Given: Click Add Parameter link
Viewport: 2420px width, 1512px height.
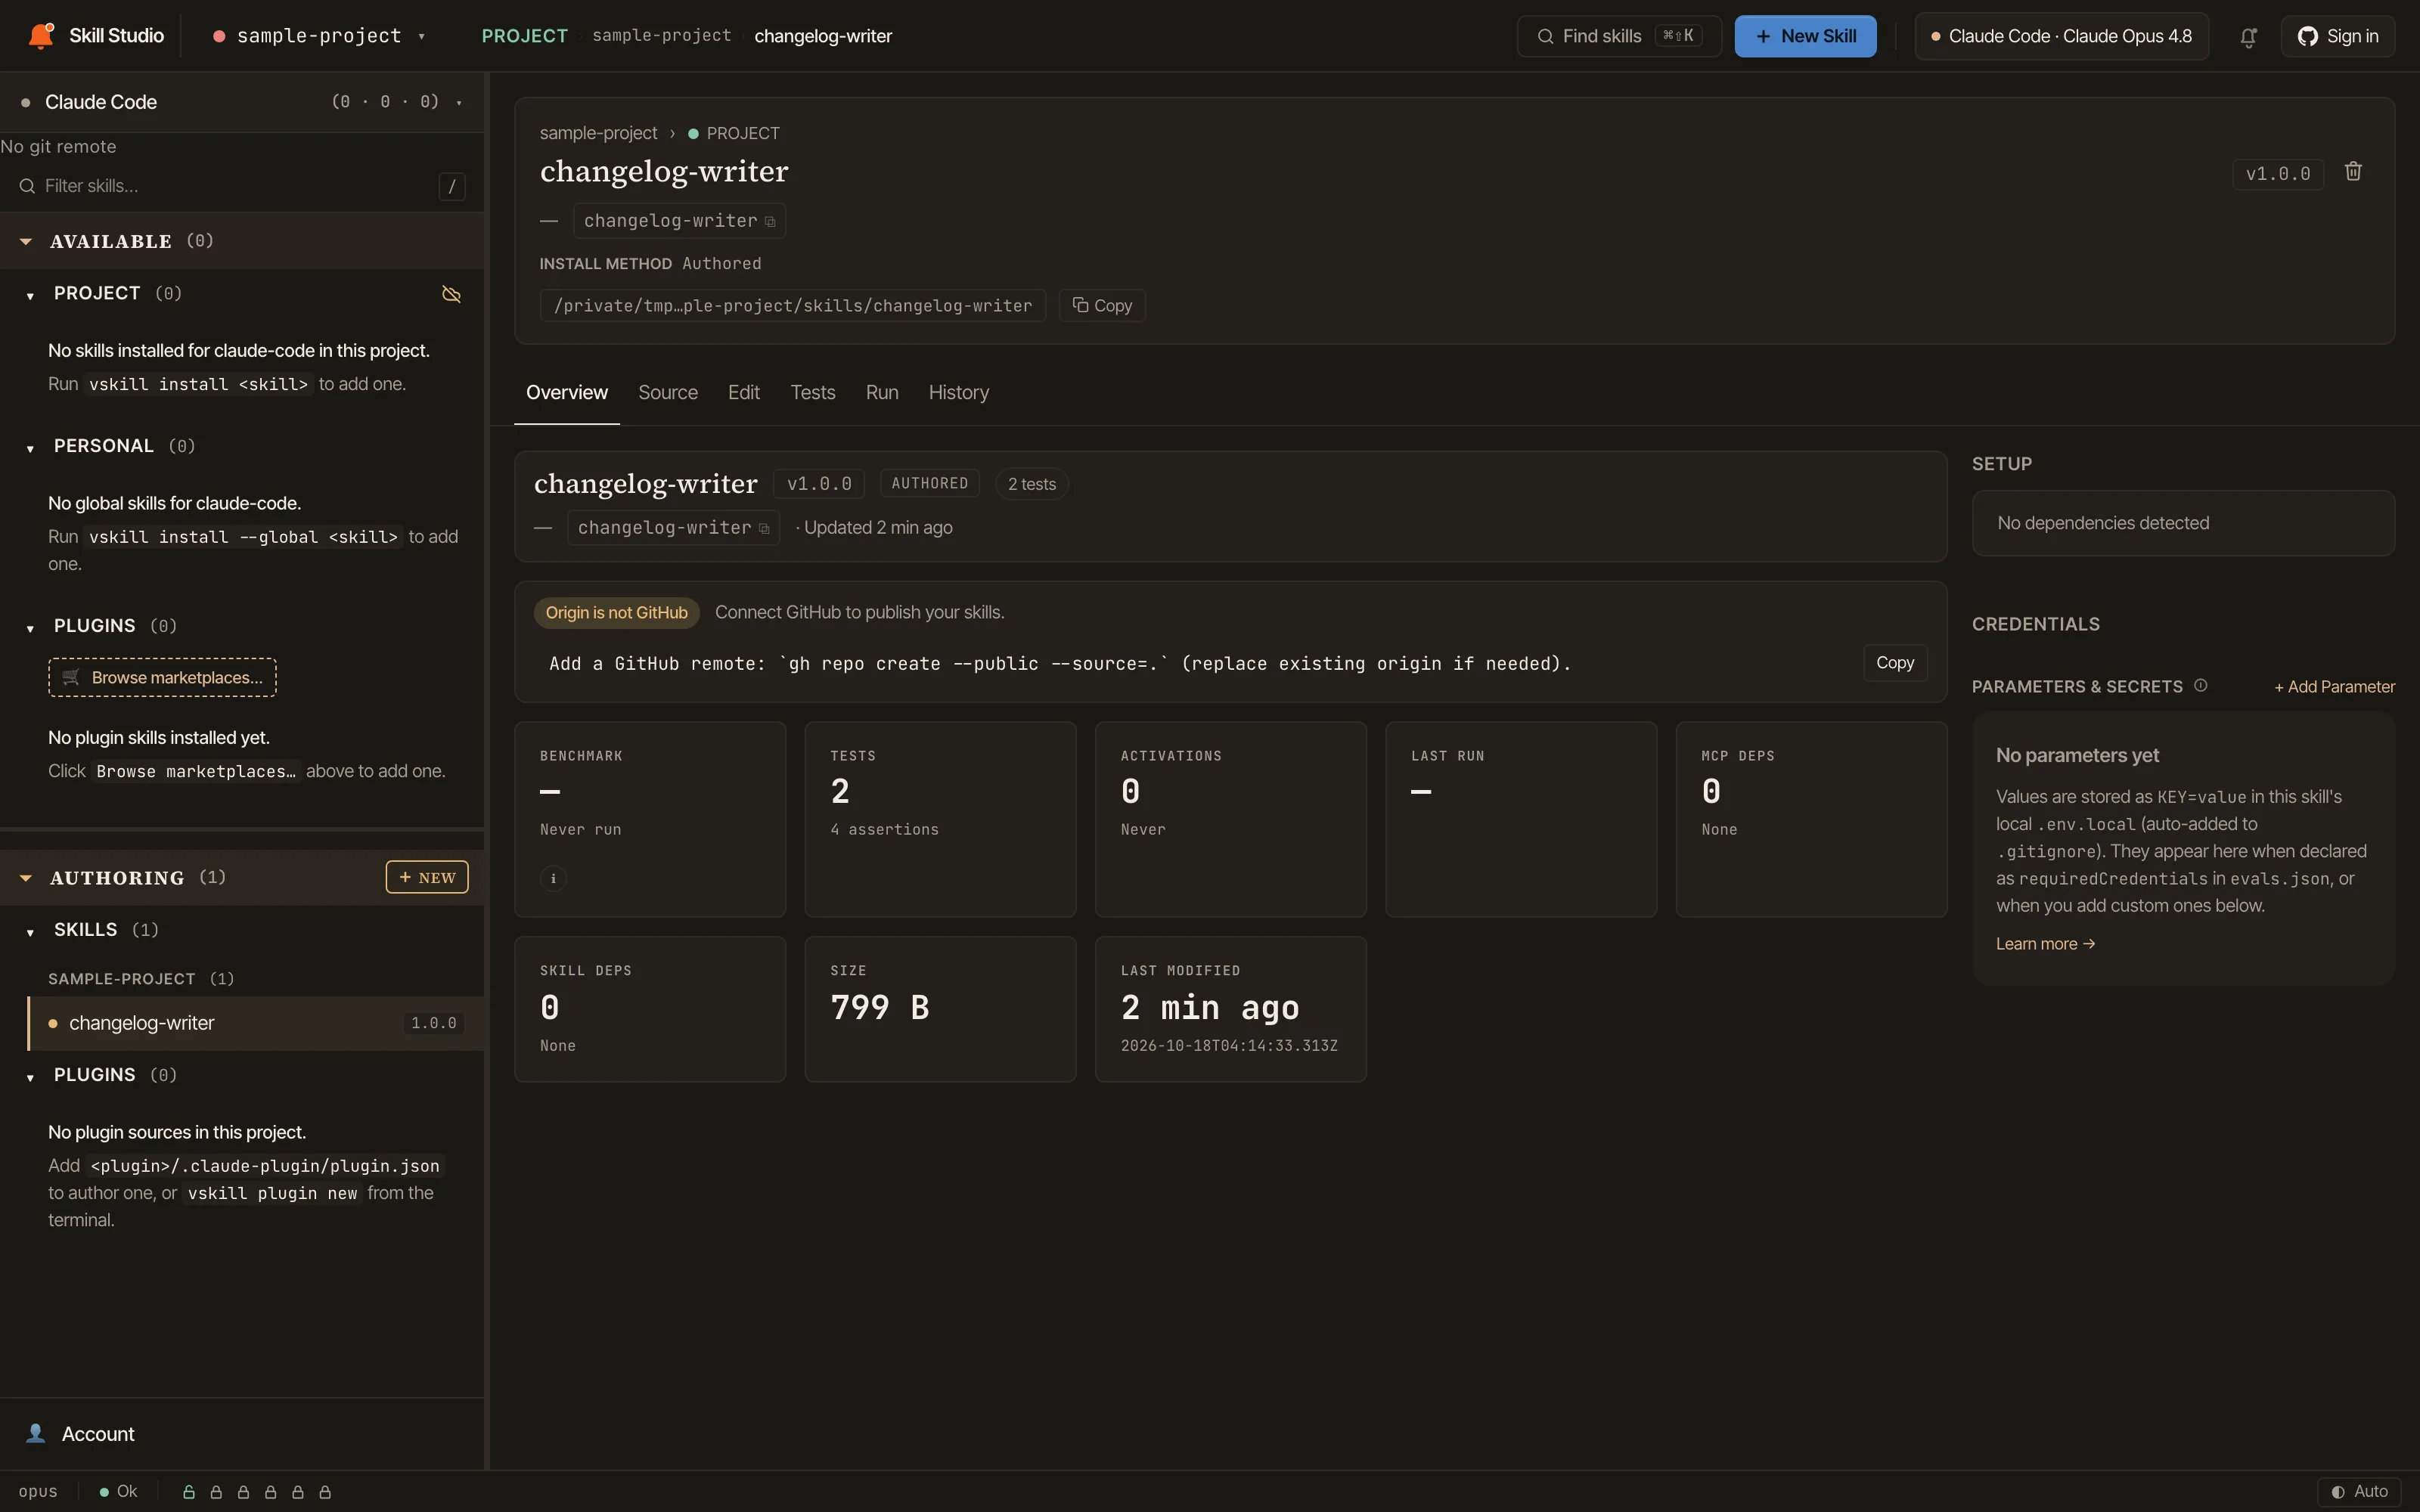Looking at the screenshot, I should tap(2334, 686).
